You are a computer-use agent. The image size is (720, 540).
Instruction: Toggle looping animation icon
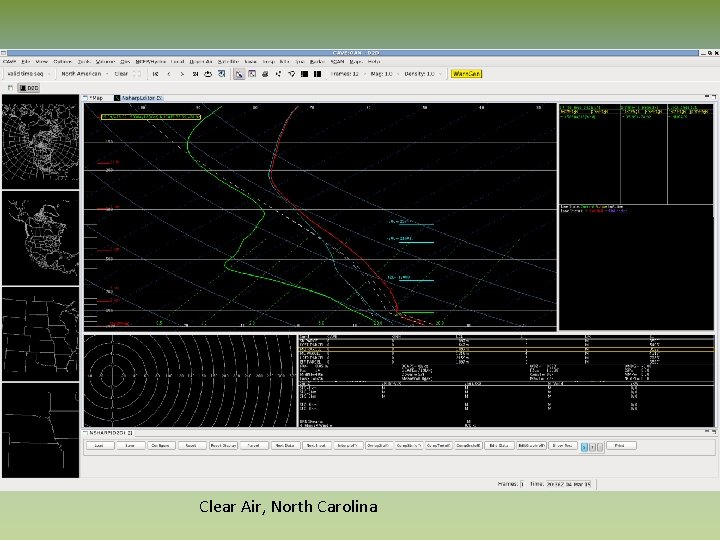(208, 74)
